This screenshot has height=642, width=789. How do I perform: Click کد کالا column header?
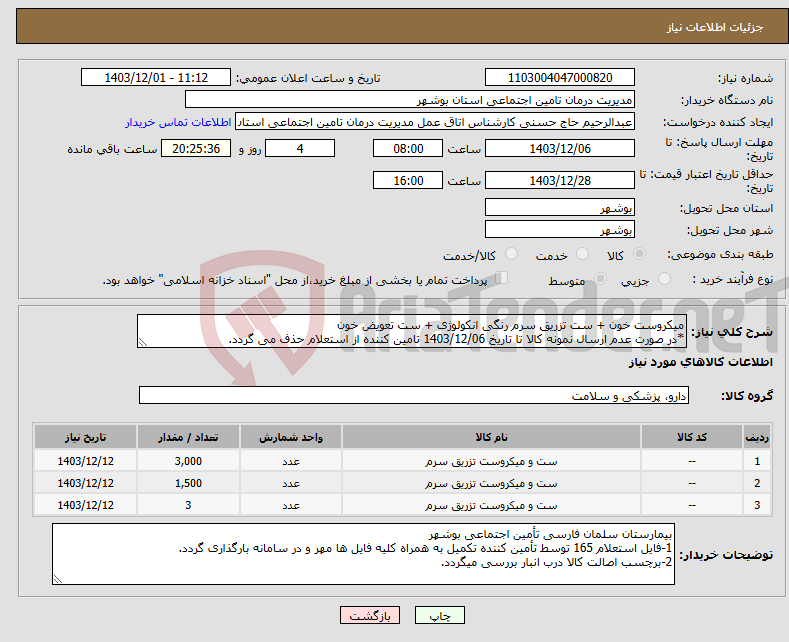(692, 437)
